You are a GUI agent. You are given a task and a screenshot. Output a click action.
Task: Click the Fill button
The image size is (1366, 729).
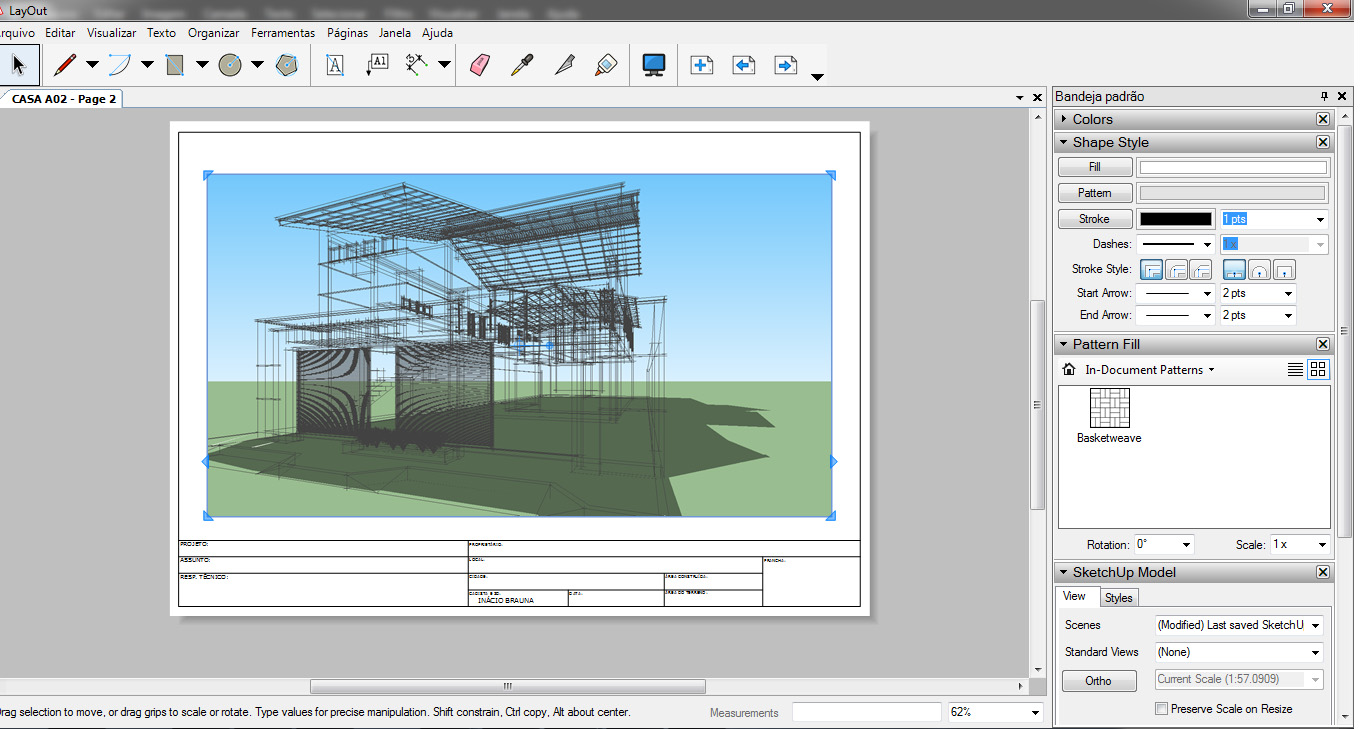(1095, 167)
